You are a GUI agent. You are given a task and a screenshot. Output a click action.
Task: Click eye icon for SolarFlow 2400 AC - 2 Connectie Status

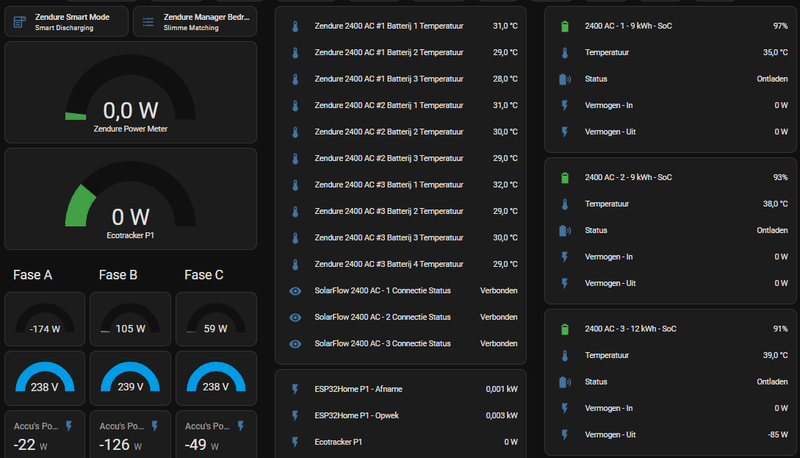pos(295,318)
